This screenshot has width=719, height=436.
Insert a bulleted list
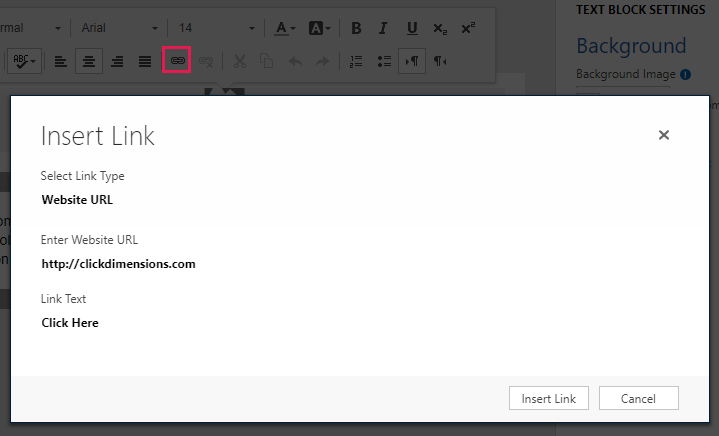coord(384,61)
